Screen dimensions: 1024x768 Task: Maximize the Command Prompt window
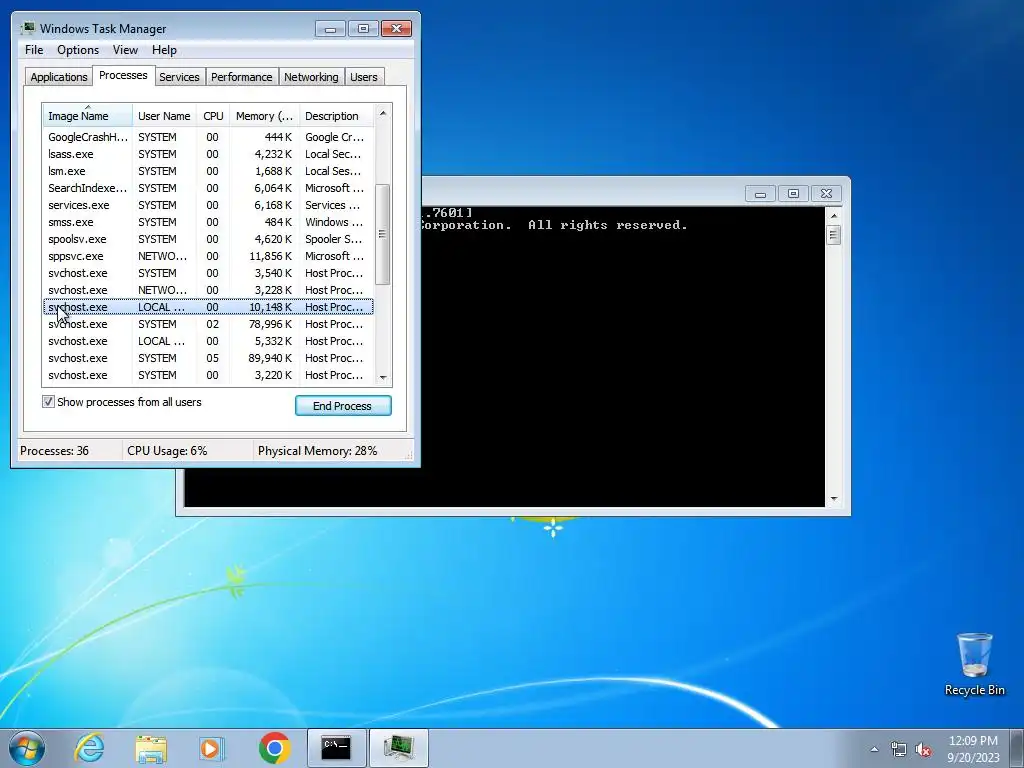pos(793,194)
